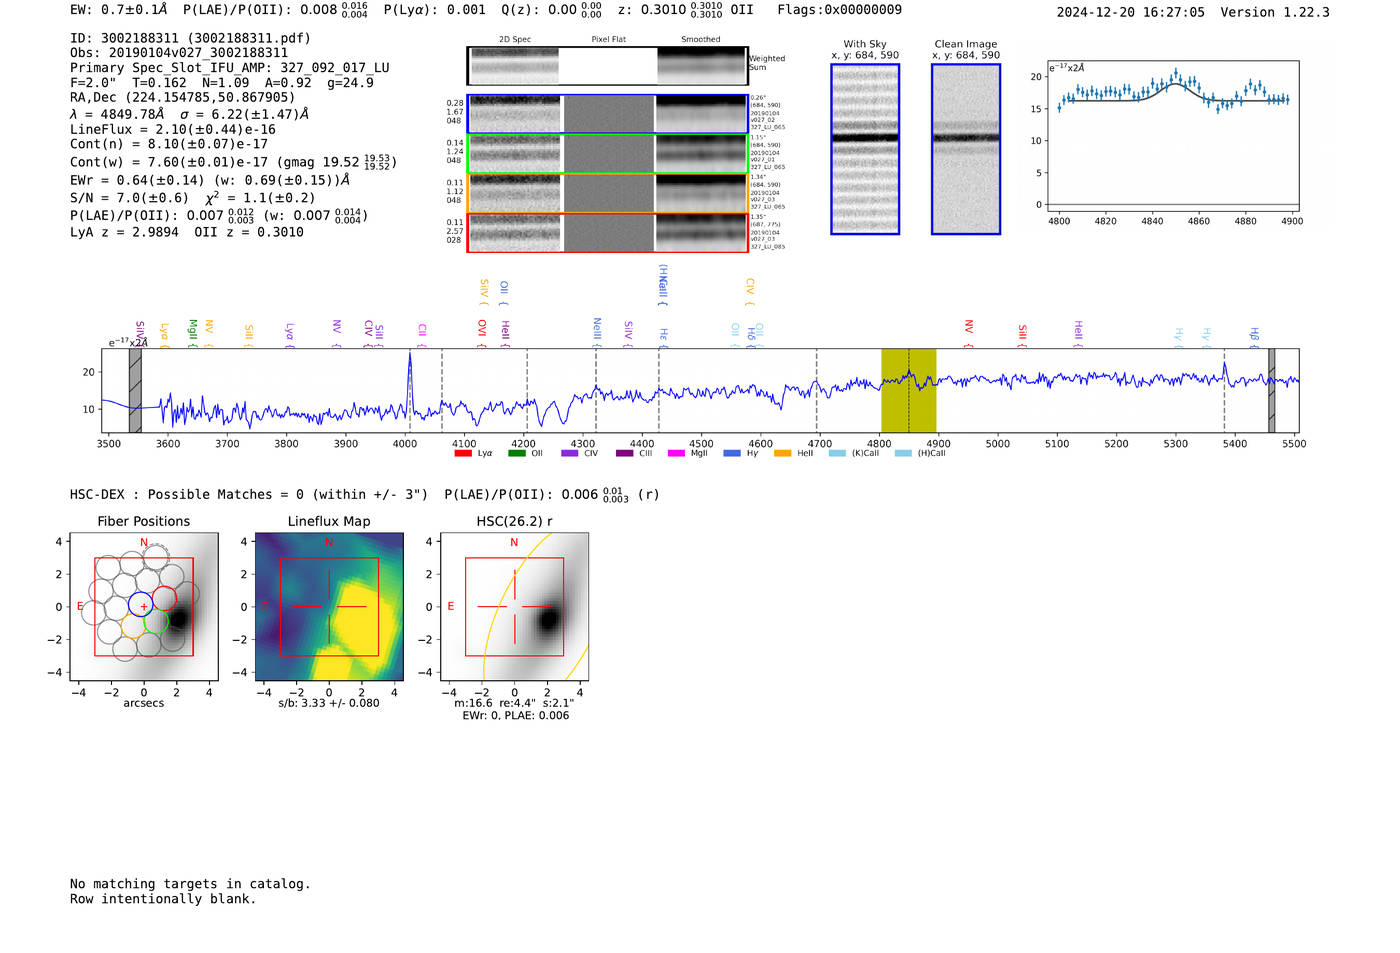Screen dimensions: 1400x953
Task: Click the green fiber circle in Fiber Positions
Action: [x=156, y=621]
